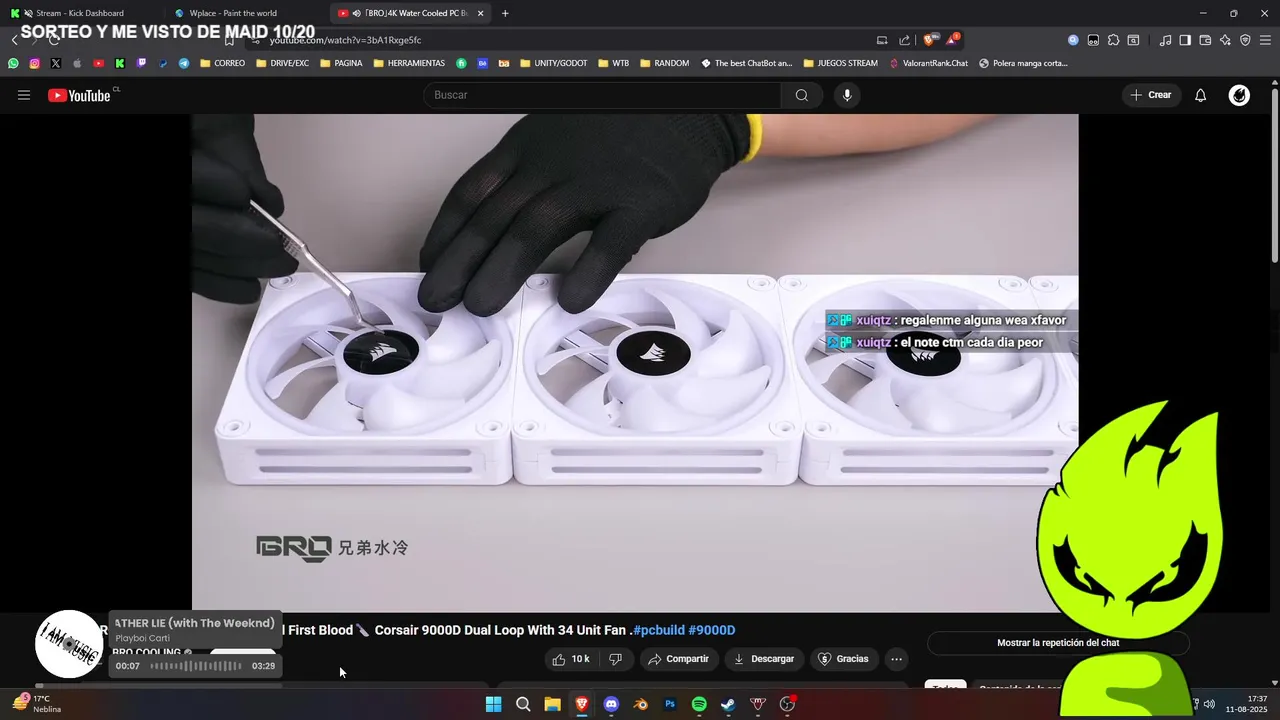Share this page from the address bar
The image size is (1280, 720).
pos(904,40)
